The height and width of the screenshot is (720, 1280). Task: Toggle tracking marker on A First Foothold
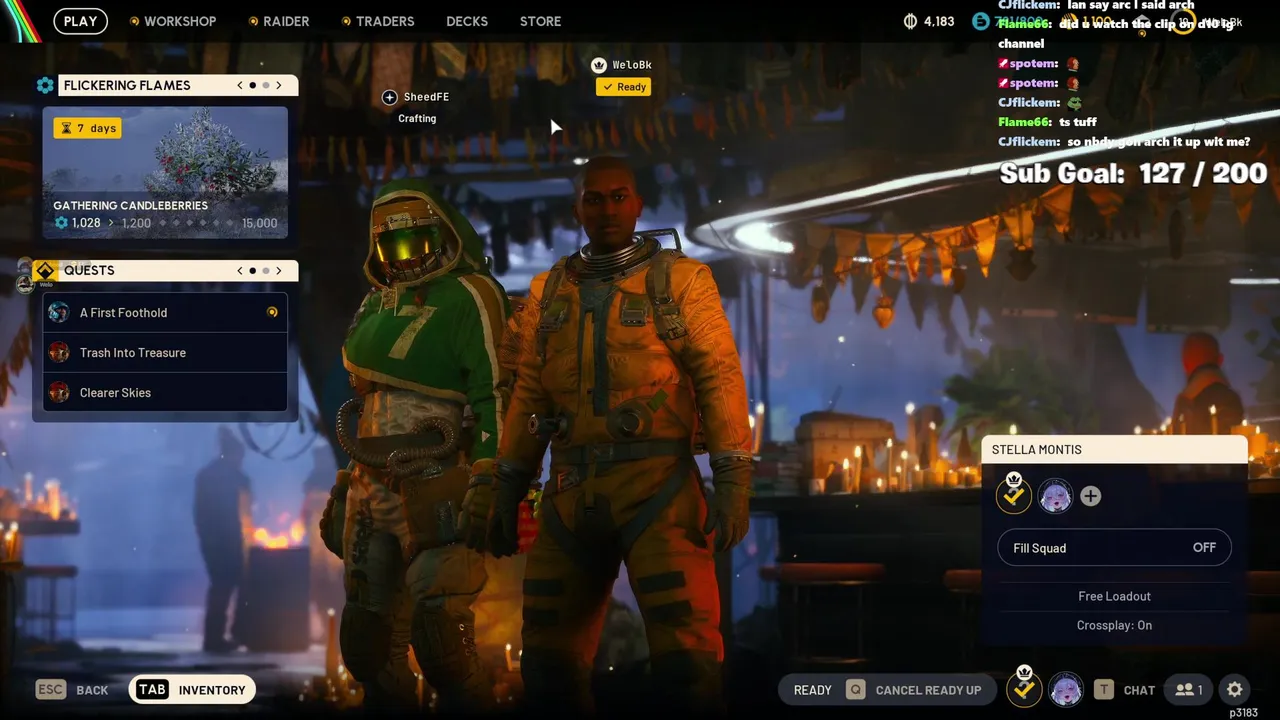[x=272, y=312]
